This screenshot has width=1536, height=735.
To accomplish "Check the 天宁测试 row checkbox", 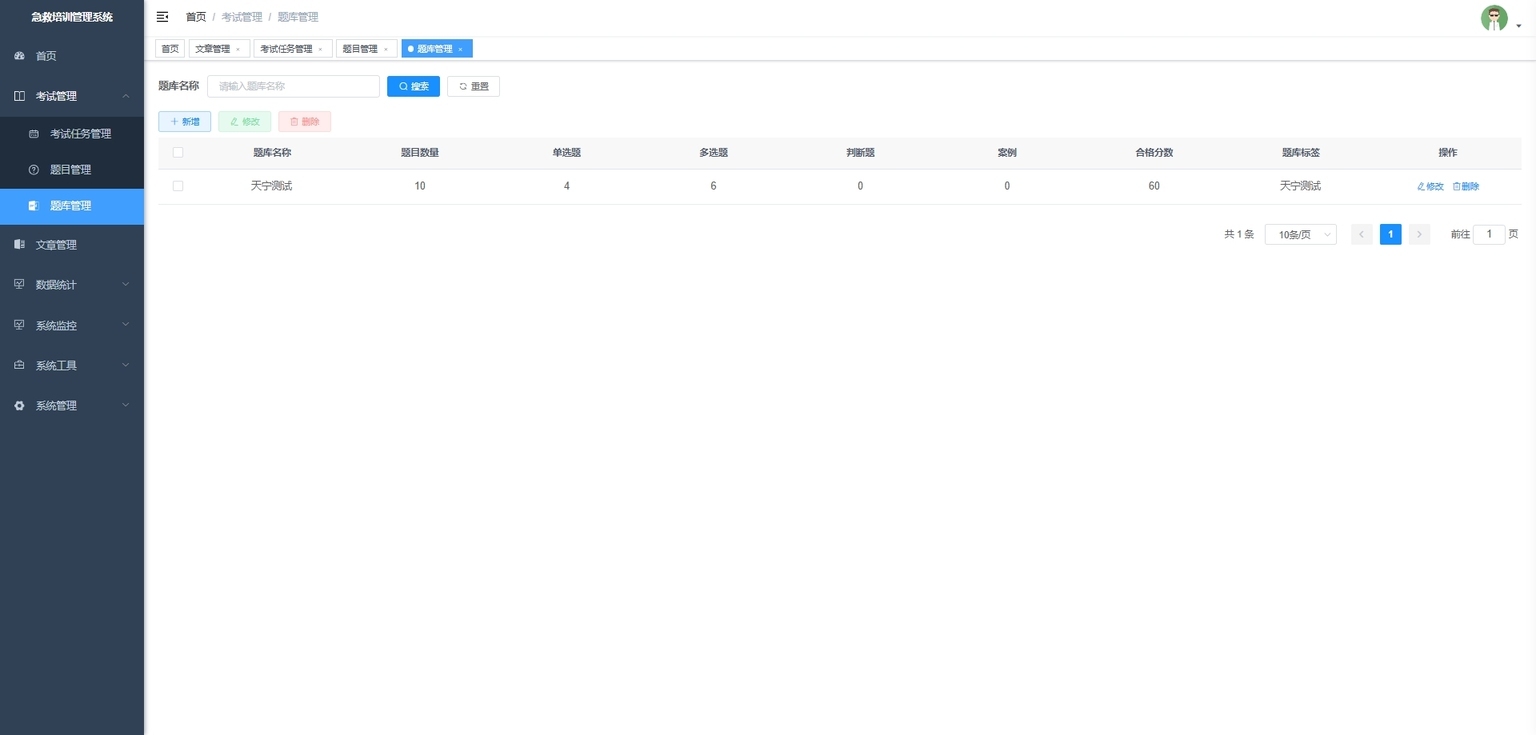I will point(178,186).
